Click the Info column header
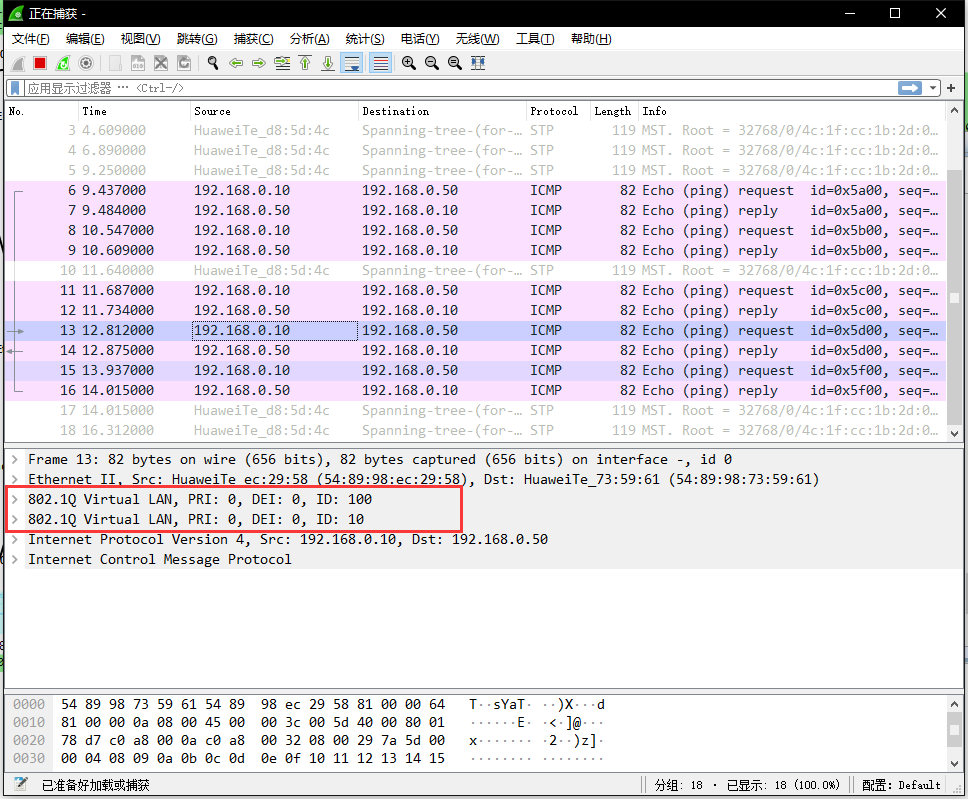The height and width of the screenshot is (799, 968). 791,111
